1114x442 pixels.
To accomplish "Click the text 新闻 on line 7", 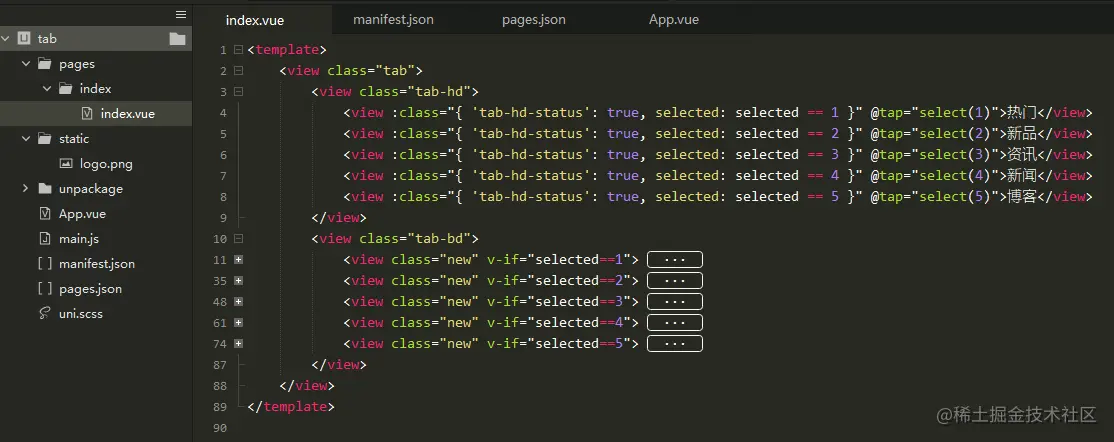I will (x=1022, y=176).
